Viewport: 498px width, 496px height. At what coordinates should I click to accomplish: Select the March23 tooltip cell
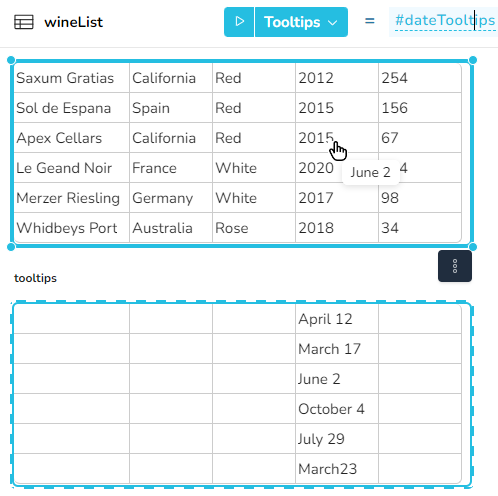[x=337, y=469]
